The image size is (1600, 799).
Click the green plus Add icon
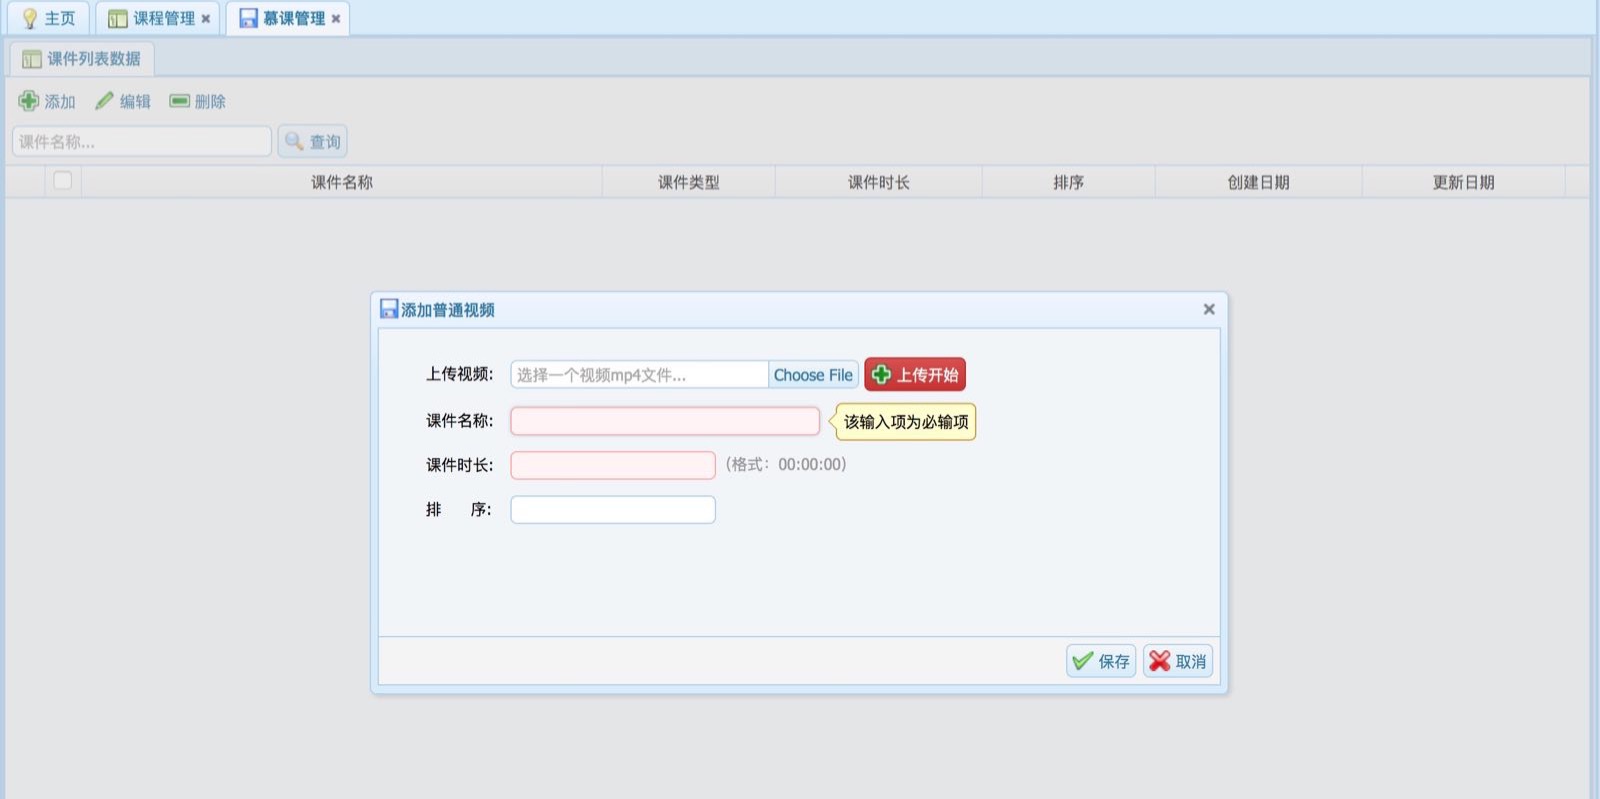[x=29, y=101]
